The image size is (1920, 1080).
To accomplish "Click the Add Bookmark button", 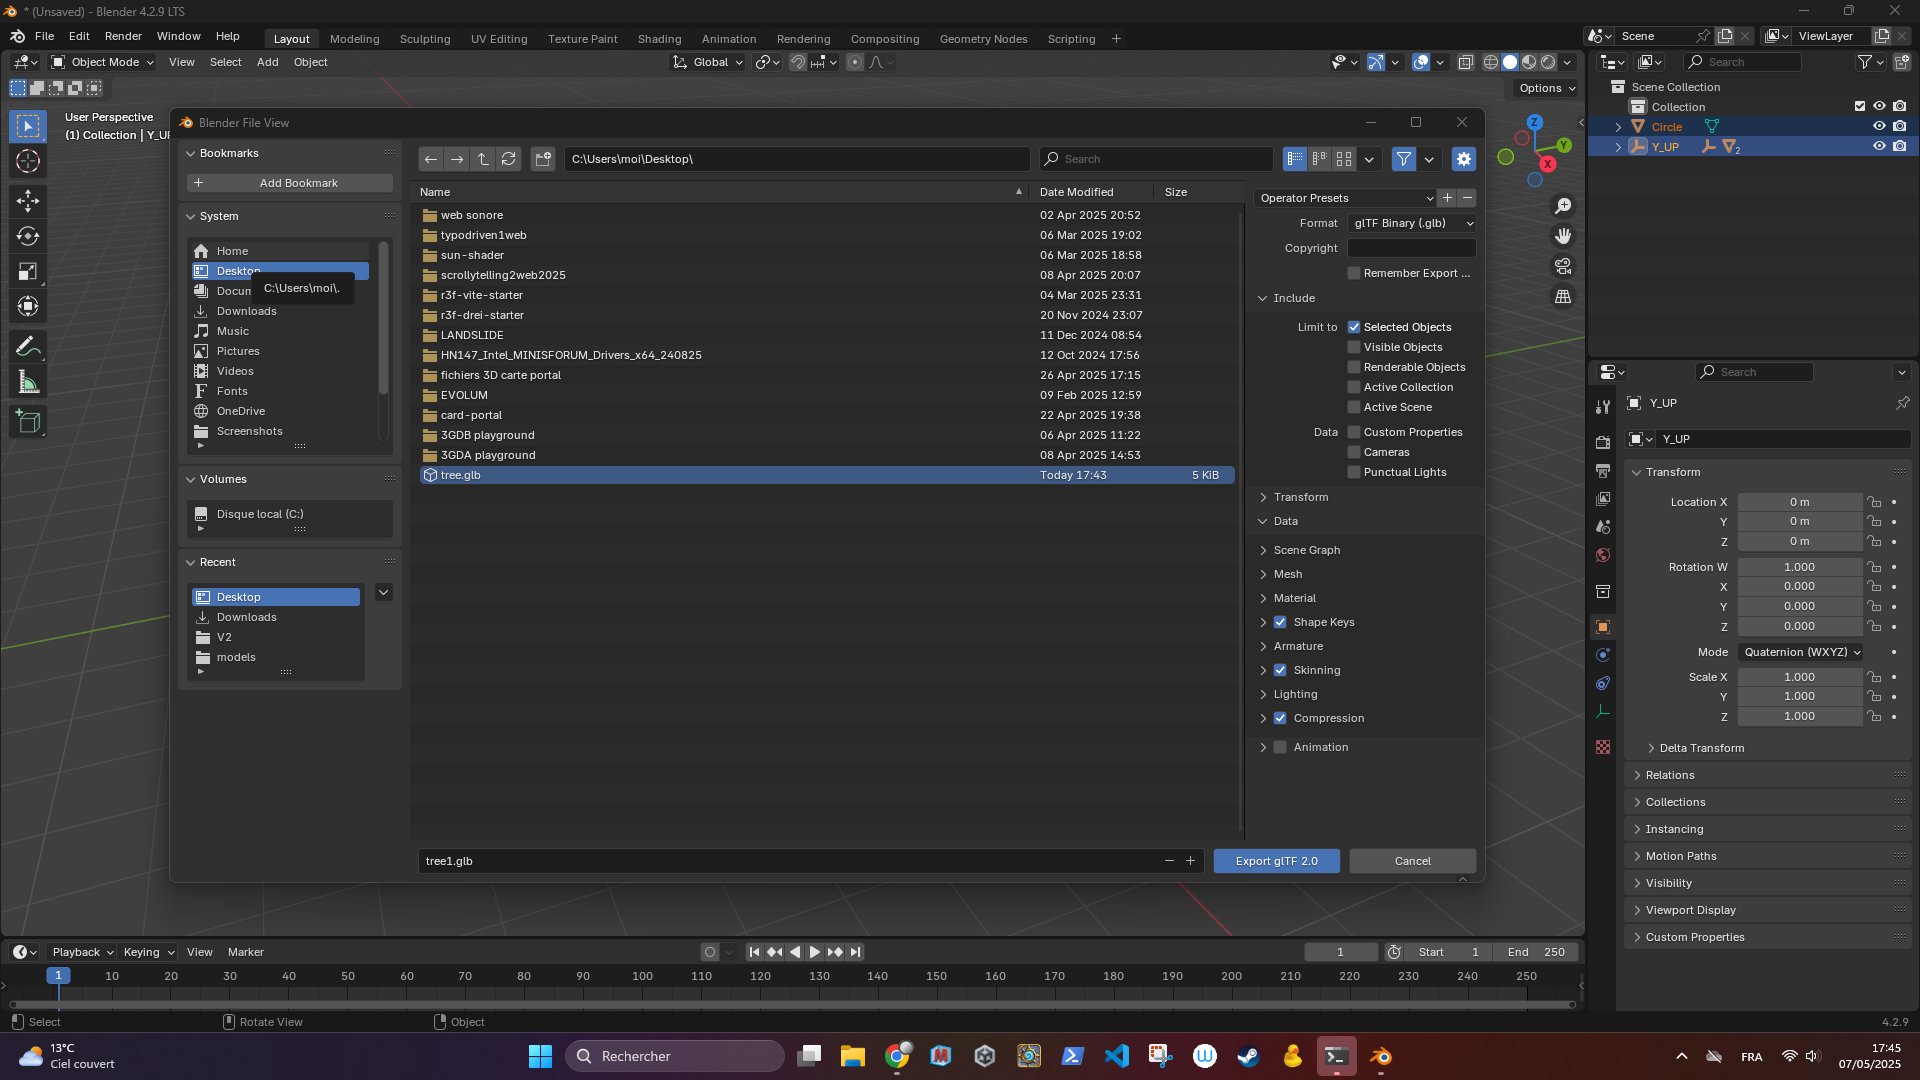I will [x=289, y=183].
